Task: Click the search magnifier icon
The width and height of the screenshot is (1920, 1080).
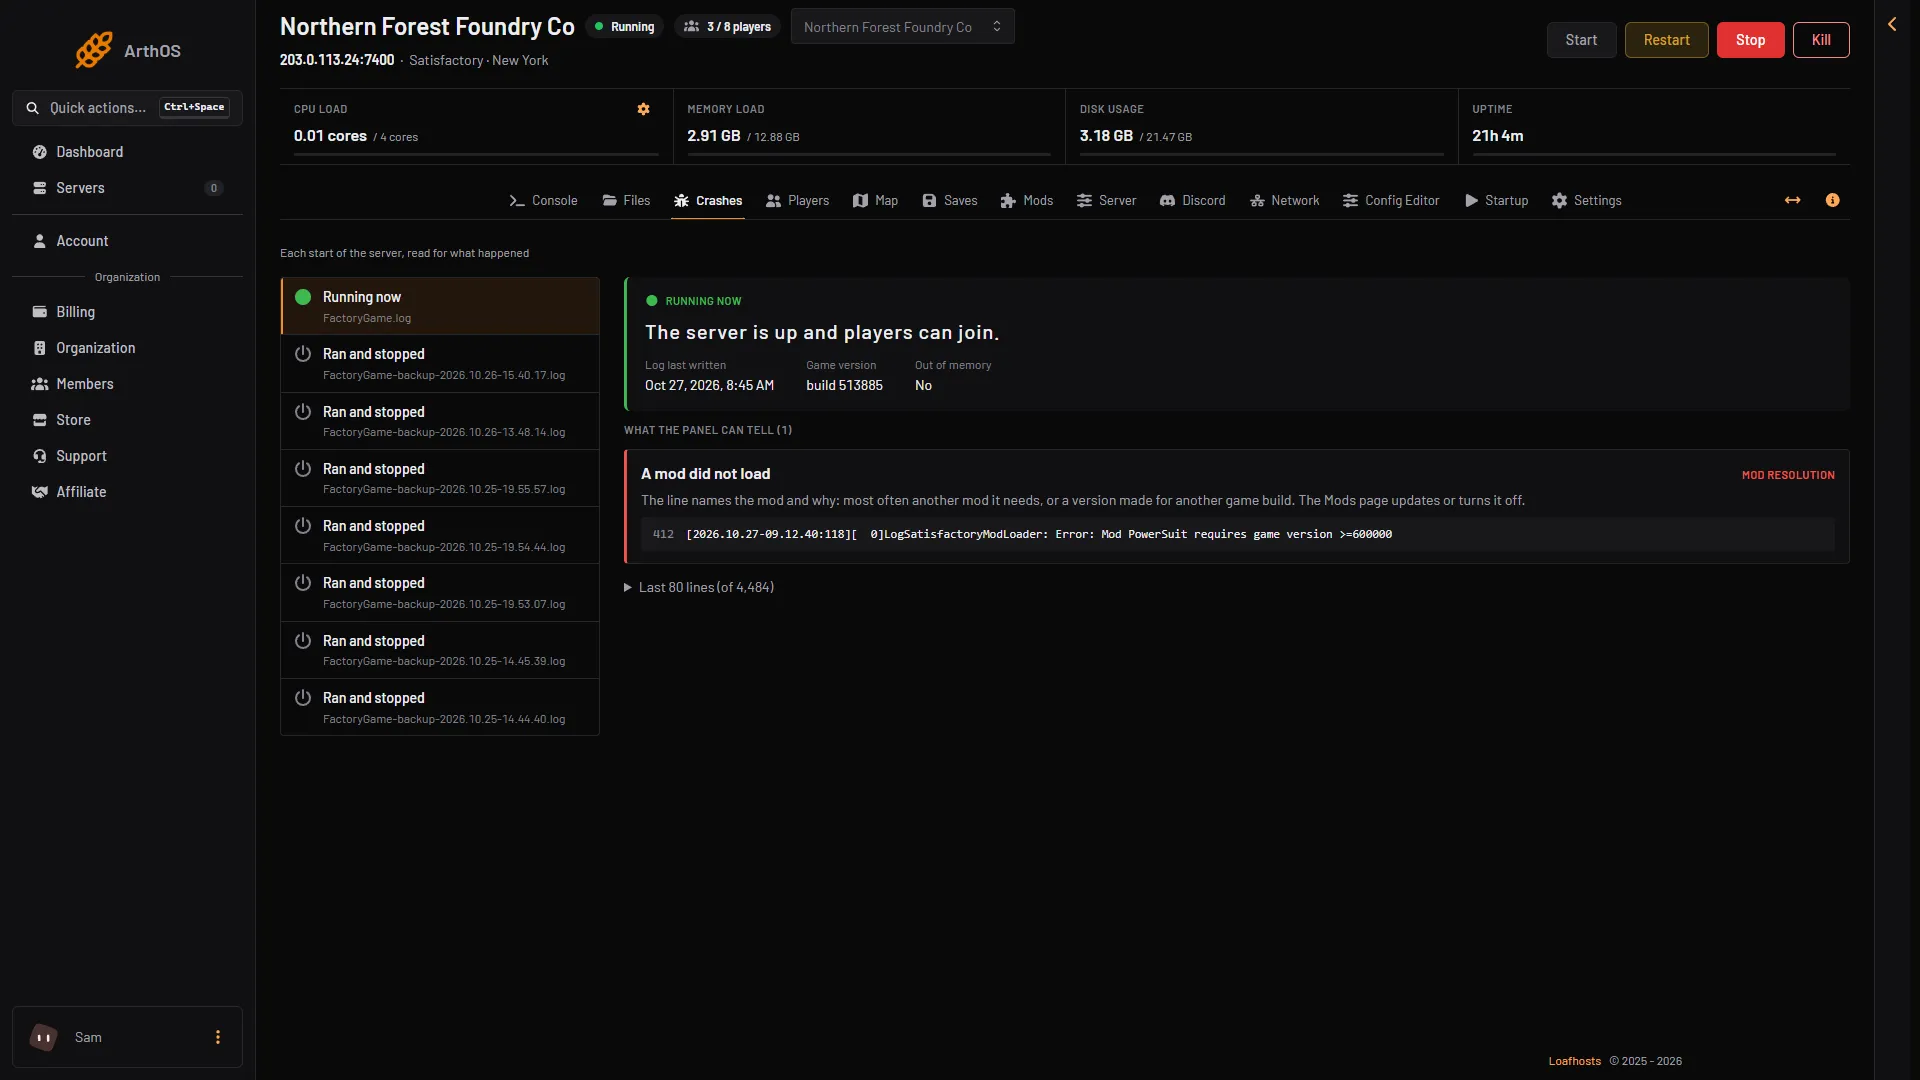Action: click(x=33, y=108)
